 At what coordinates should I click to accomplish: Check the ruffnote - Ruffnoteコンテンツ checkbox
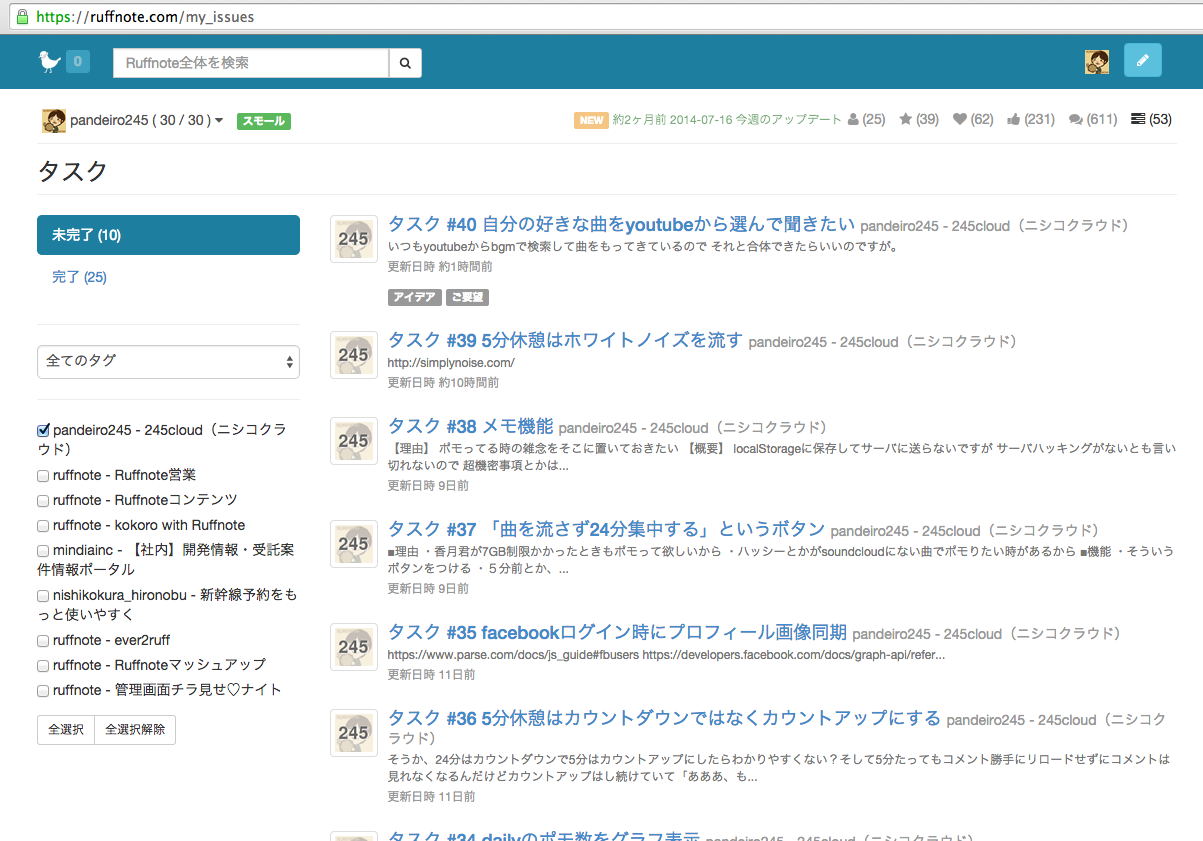(43, 501)
